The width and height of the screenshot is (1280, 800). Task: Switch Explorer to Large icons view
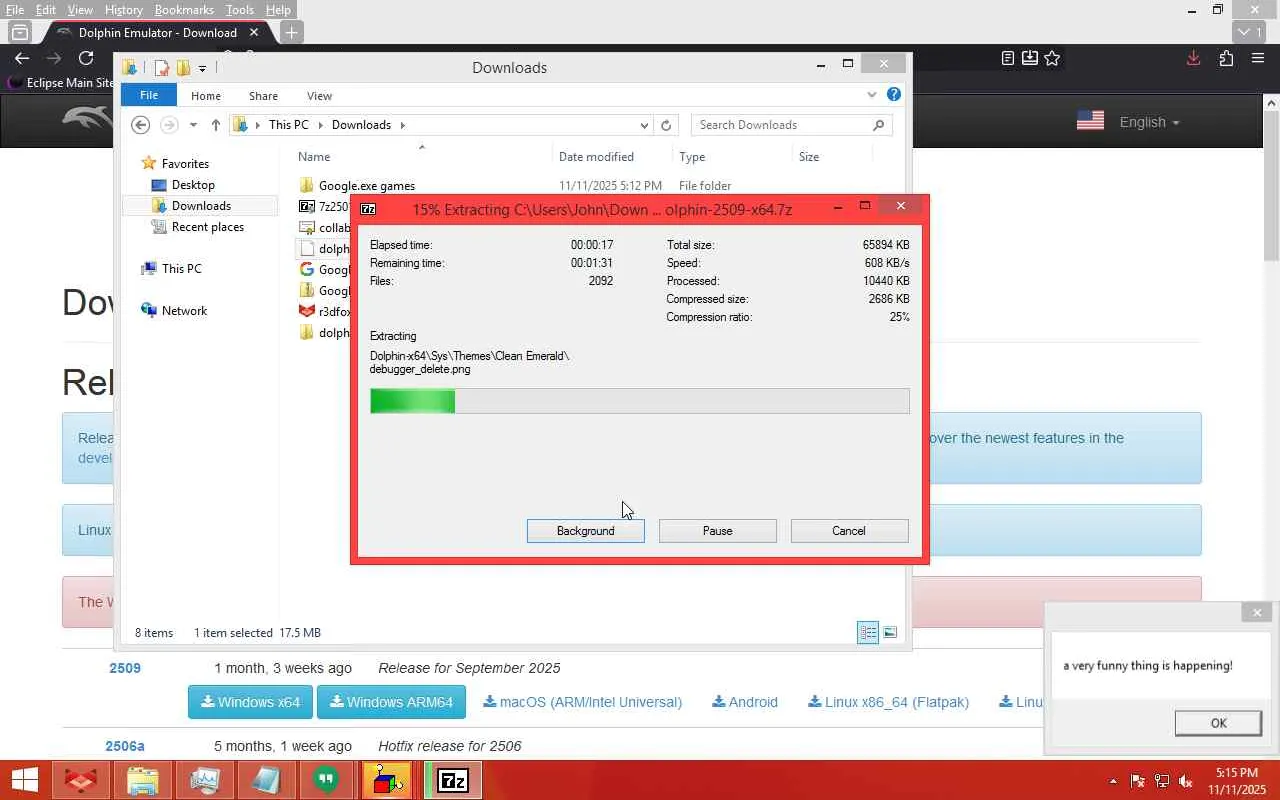tap(890, 632)
